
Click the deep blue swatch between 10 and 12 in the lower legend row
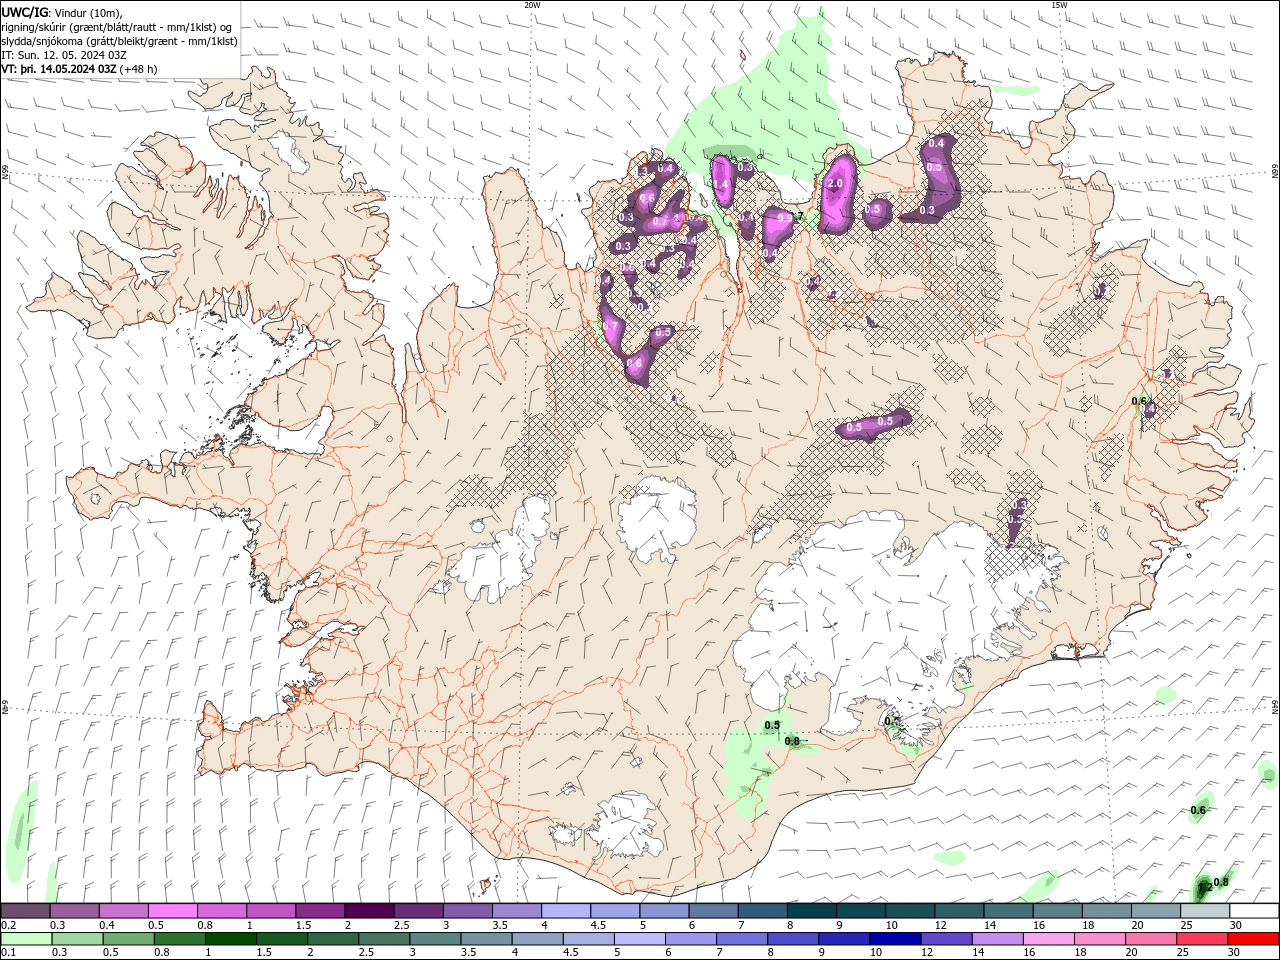coord(894,939)
